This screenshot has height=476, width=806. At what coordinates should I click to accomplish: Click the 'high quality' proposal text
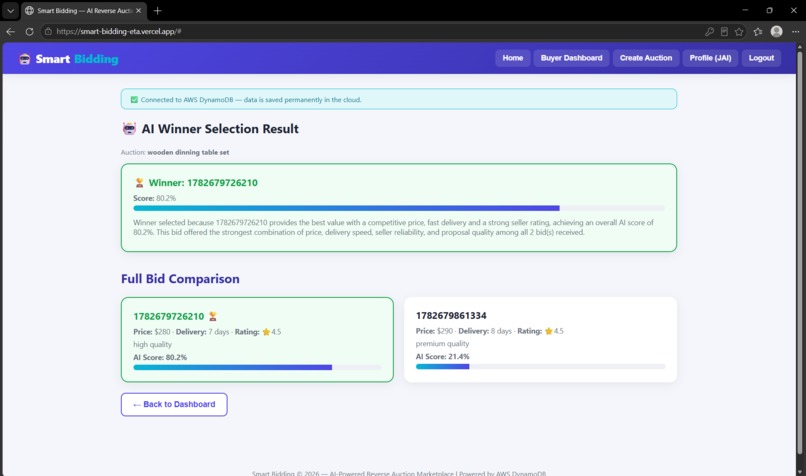click(152, 344)
